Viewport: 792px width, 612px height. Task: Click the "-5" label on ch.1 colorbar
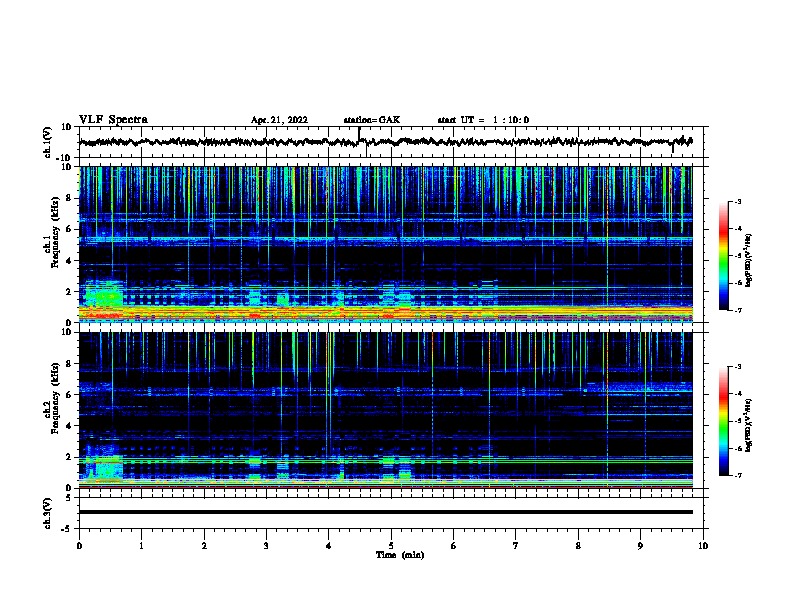(x=737, y=256)
